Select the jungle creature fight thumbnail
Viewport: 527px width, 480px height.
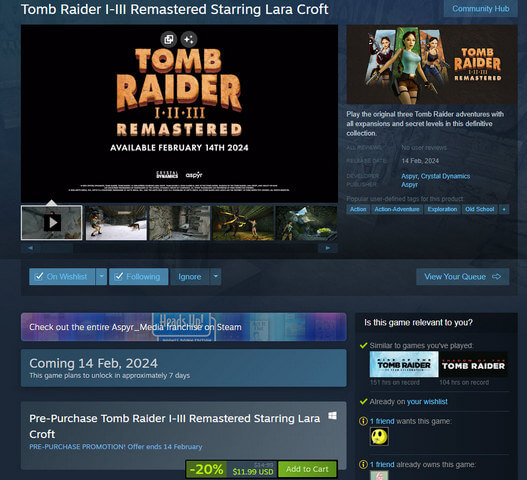tap(243, 223)
